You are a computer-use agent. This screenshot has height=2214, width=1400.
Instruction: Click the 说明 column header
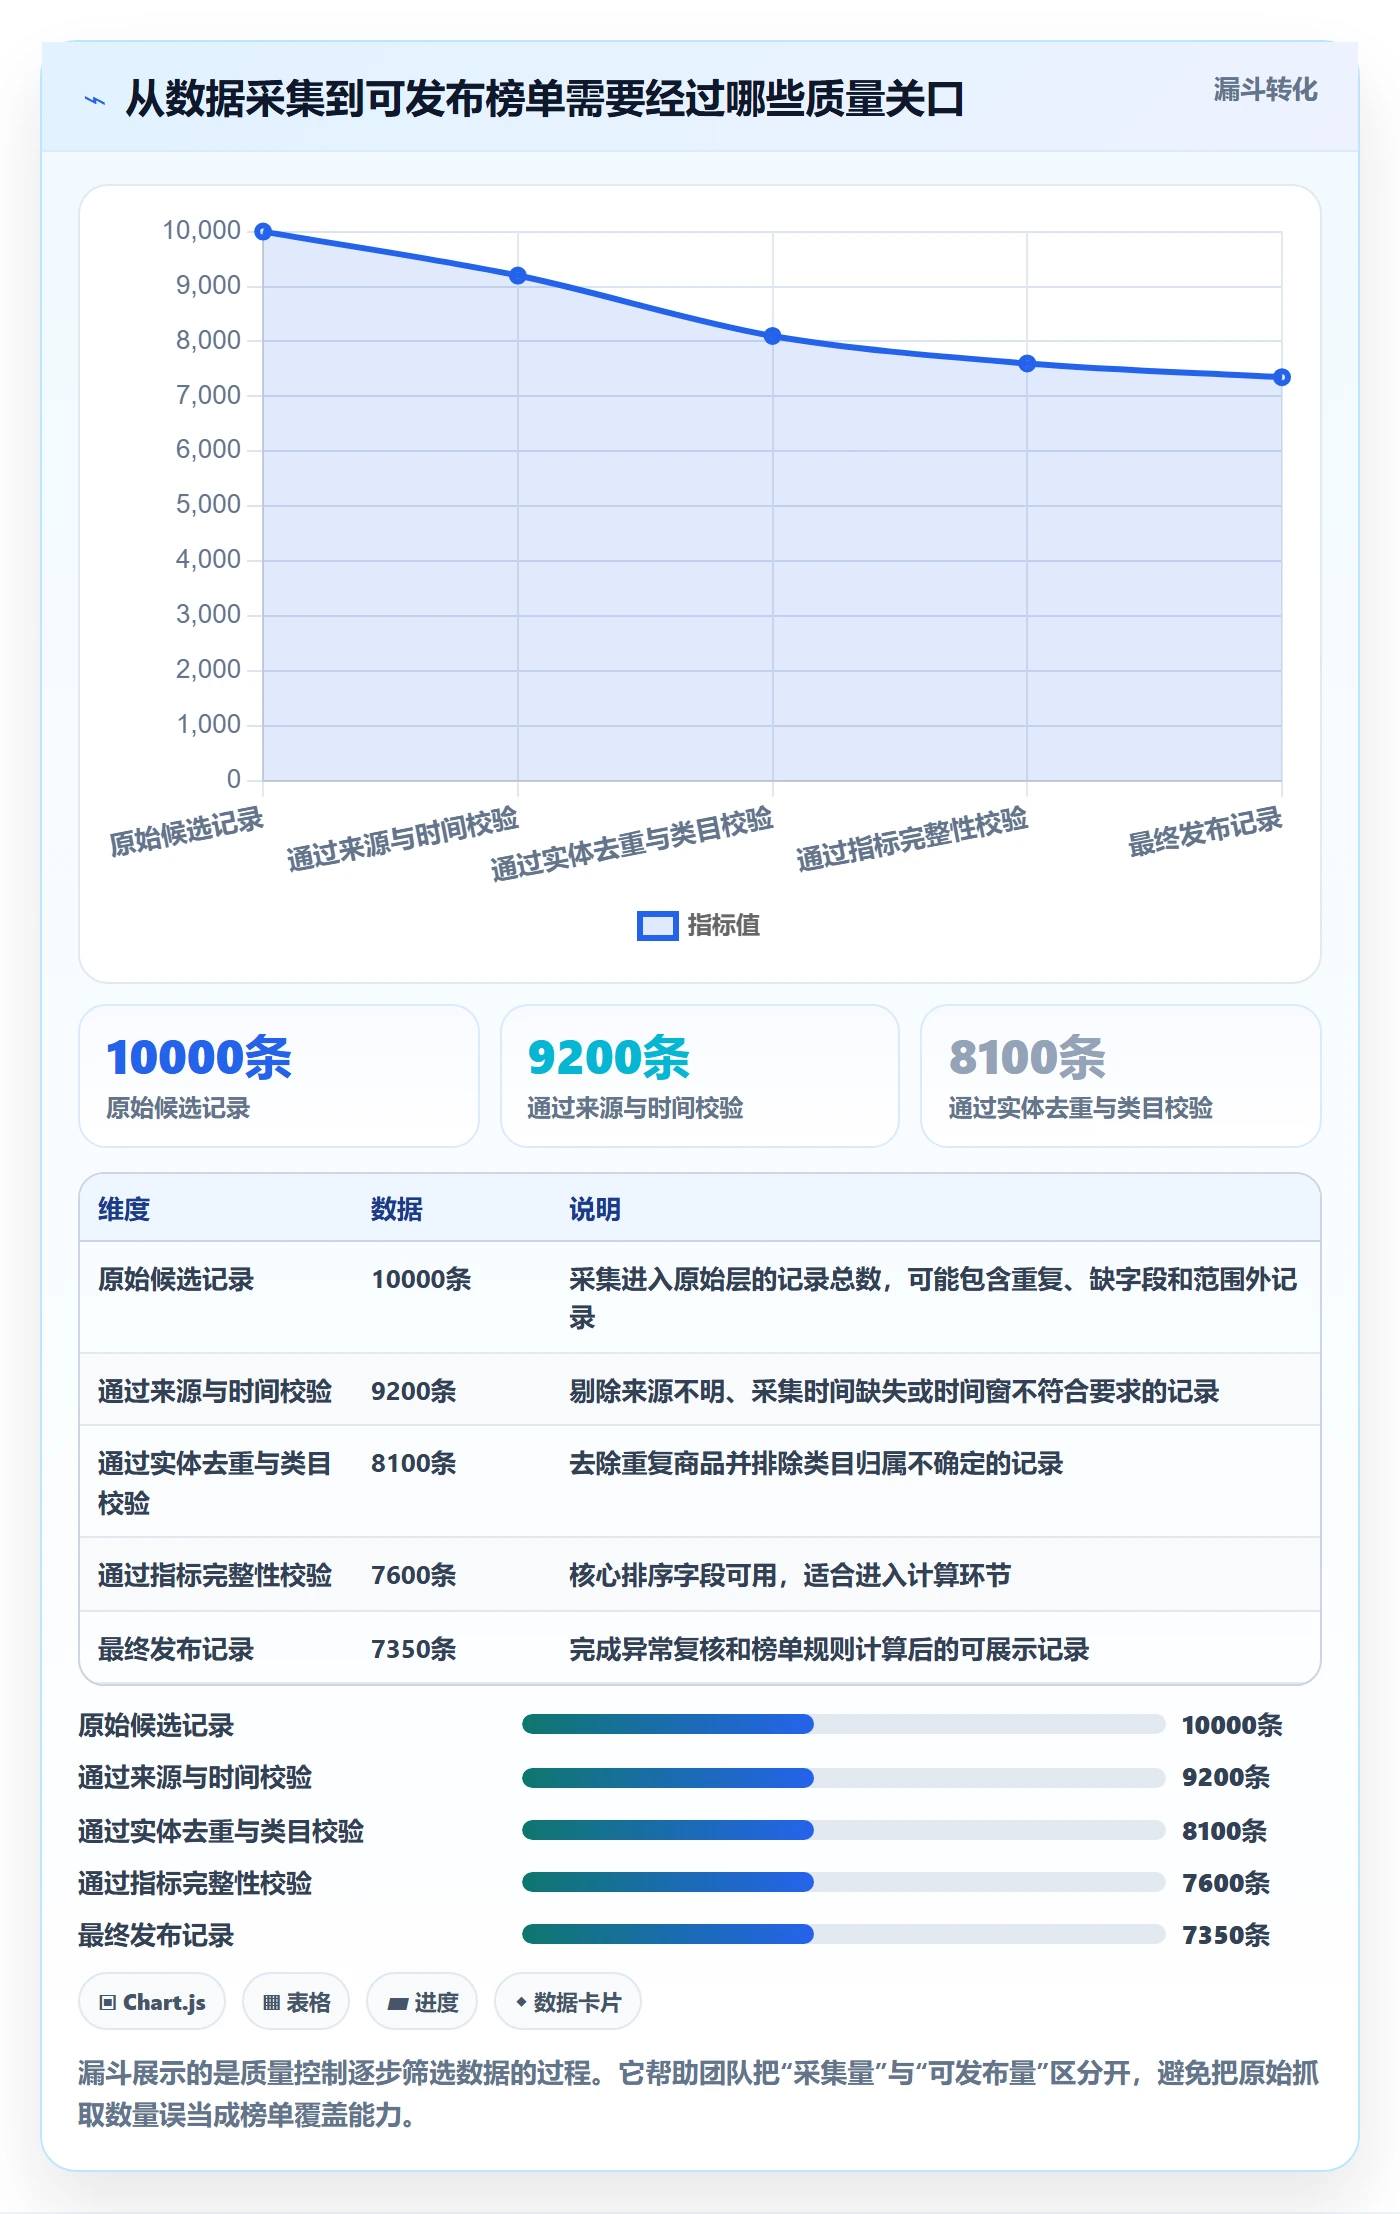click(x=595, y=1209)
